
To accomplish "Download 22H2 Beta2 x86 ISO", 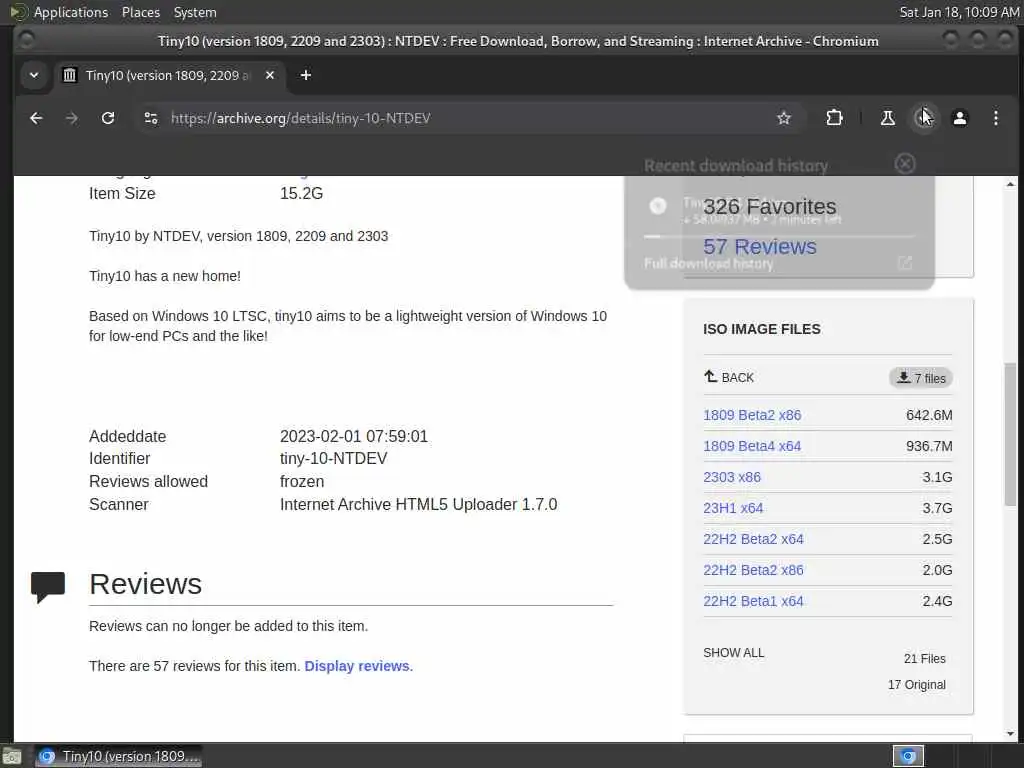I will [753, 570].
